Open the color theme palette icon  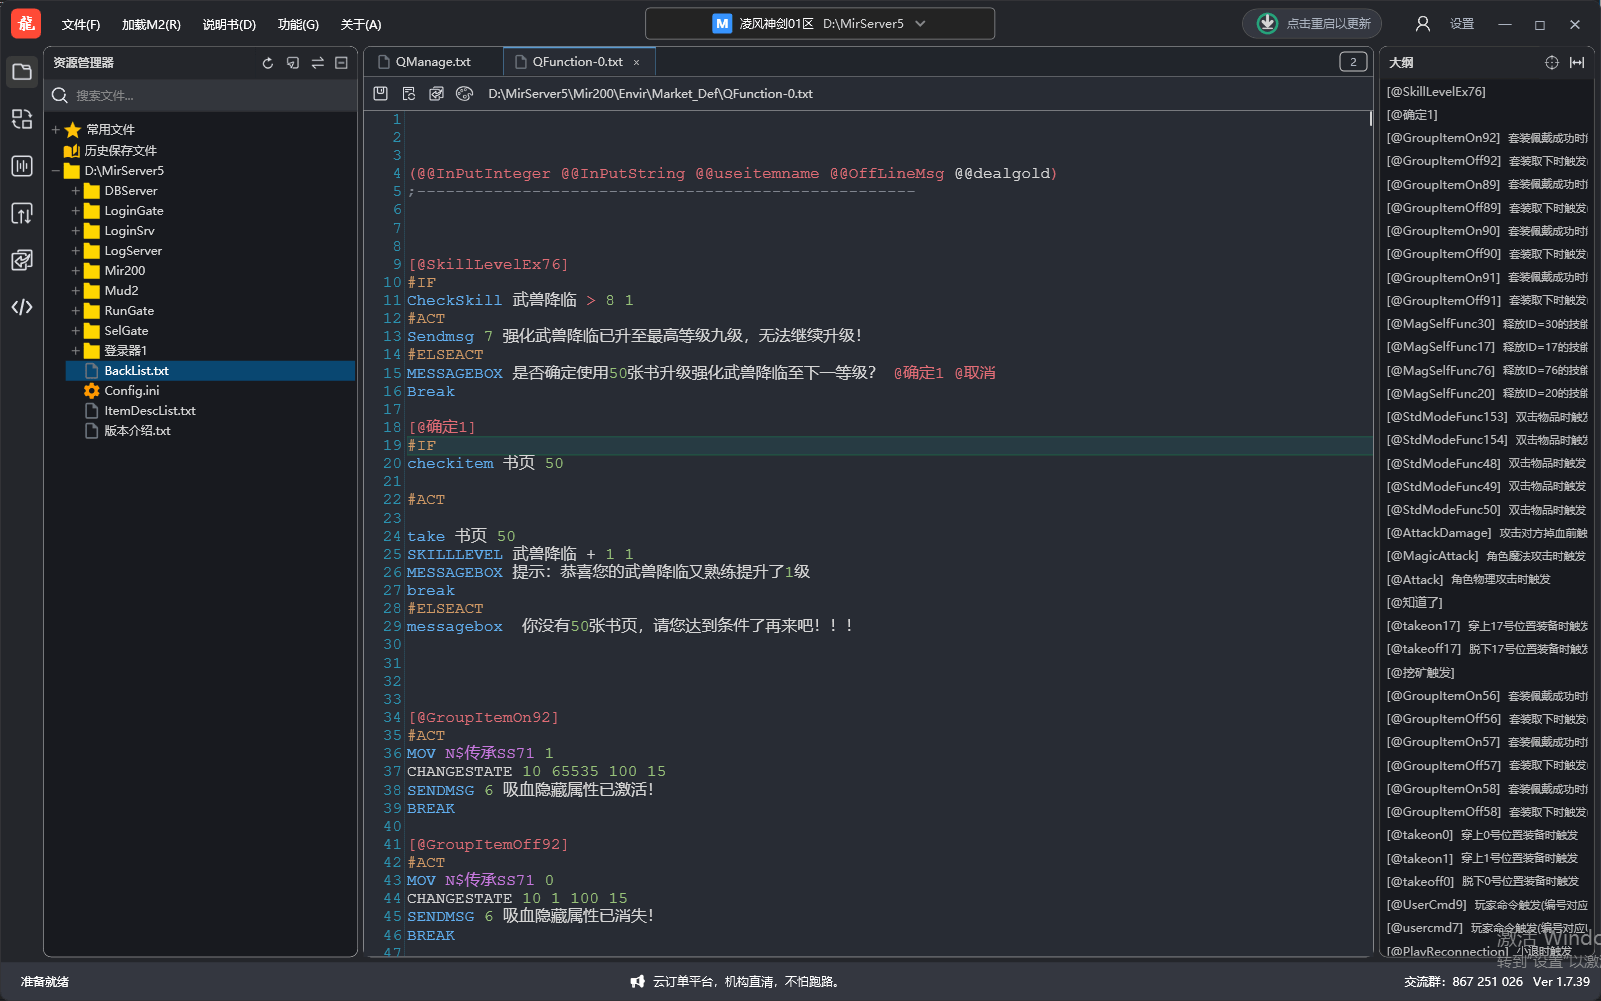[464, 94]
